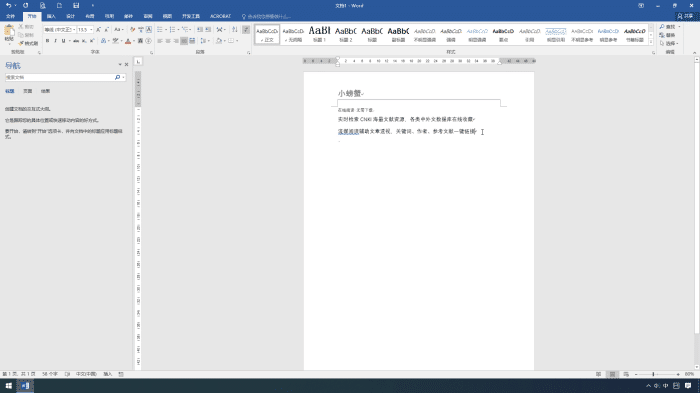The height and width of the screenshot is (393, 700).
Task: Click the 选择 (Select) button
Action: [669, 43]
